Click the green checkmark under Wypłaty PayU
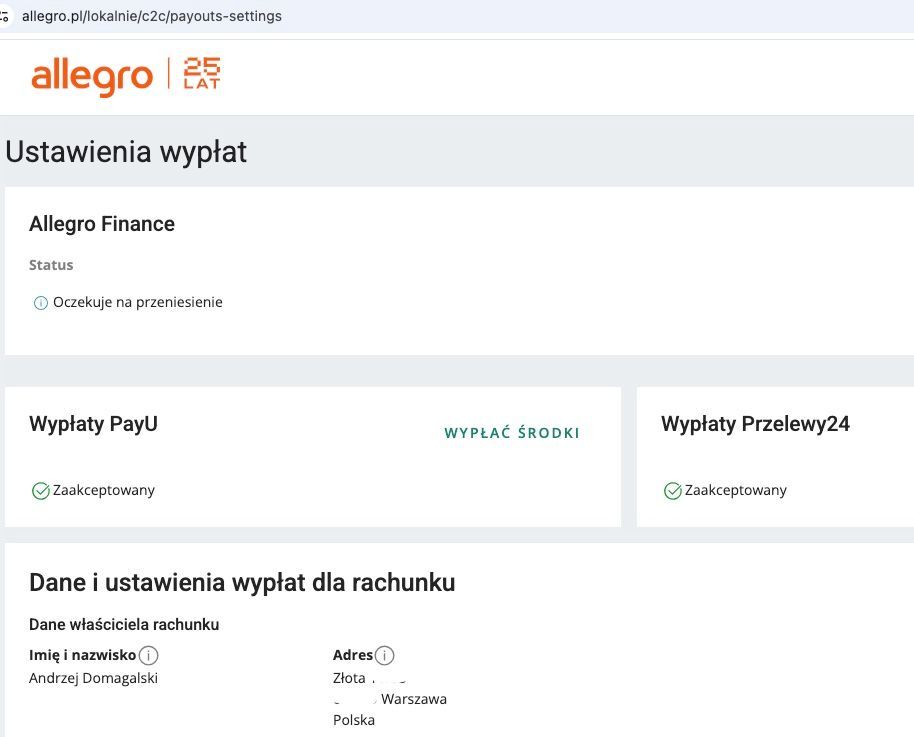This screenshot has height=737, width=914. click(x=41, y=491)
